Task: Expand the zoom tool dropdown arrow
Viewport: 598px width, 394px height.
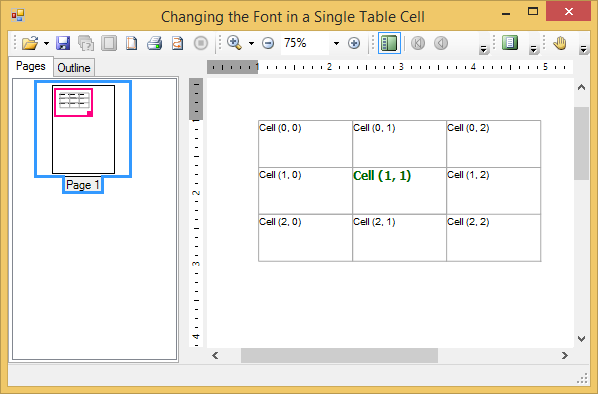Action: coord(251,43)
